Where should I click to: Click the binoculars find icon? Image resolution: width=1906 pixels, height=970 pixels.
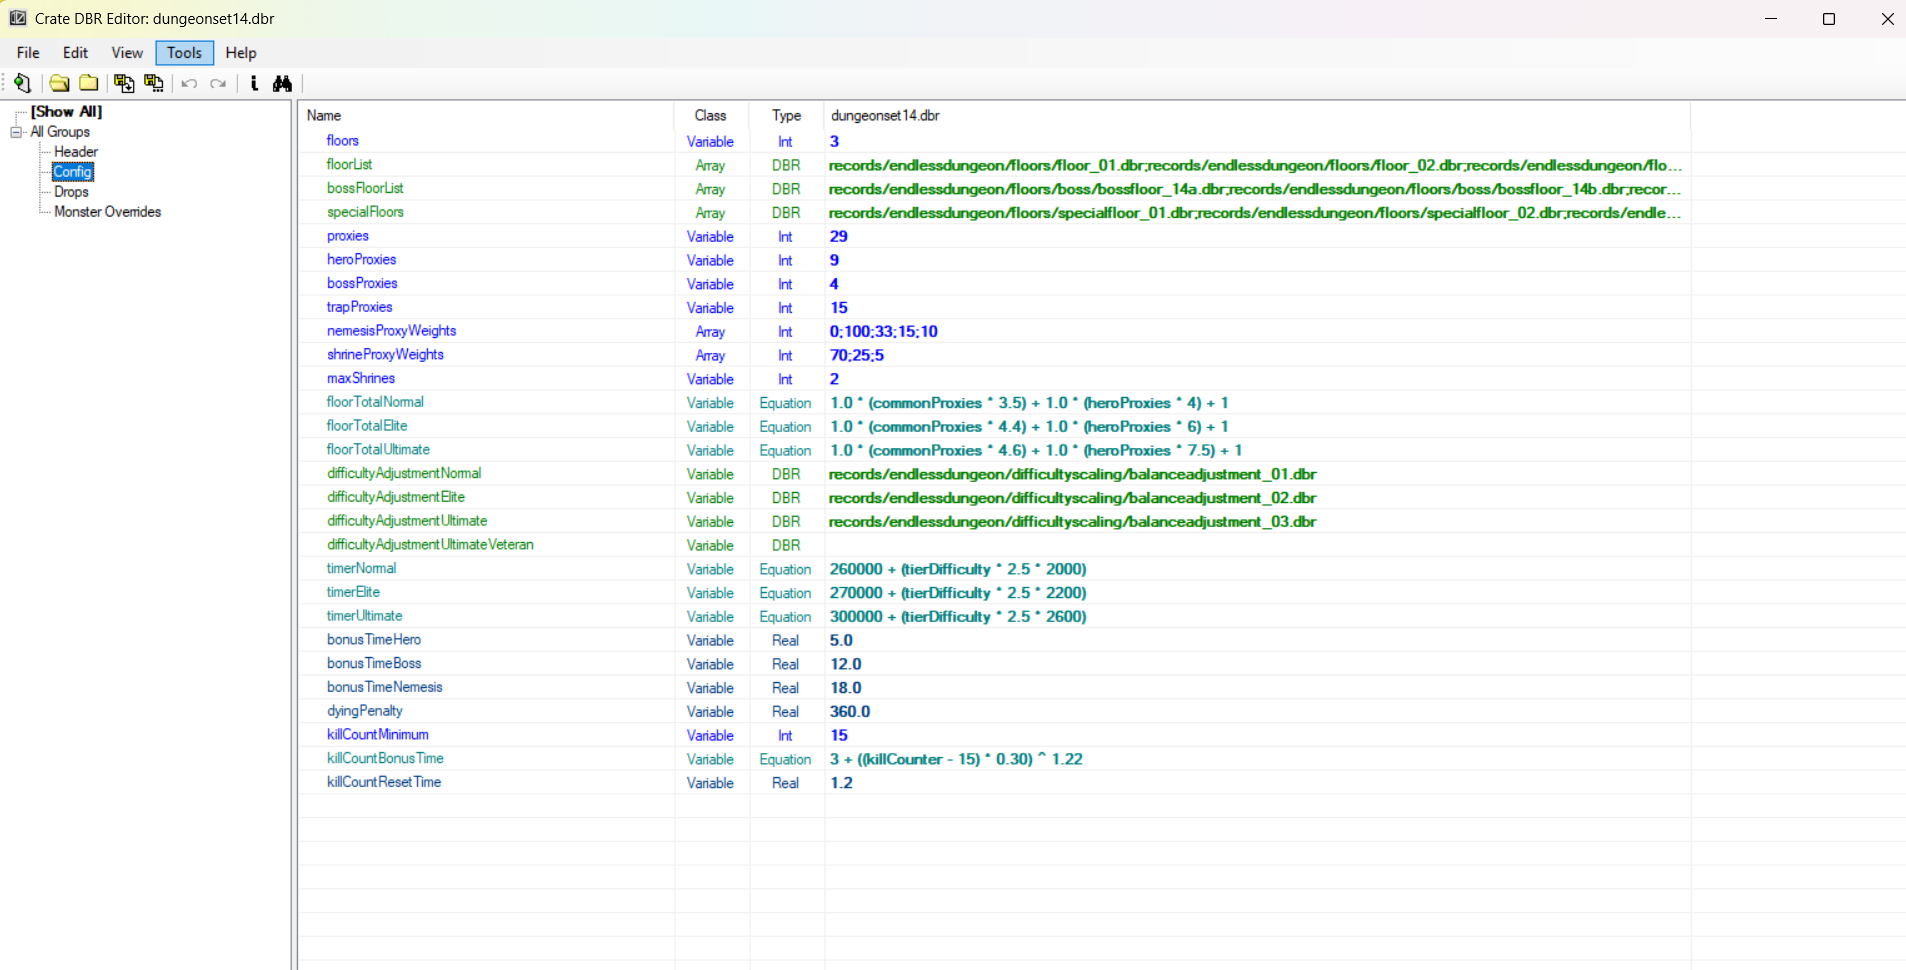tap(282, 83)
